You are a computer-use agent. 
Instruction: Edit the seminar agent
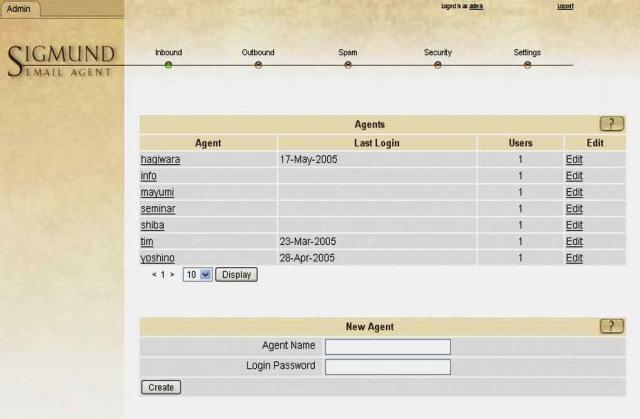[574, 208]
